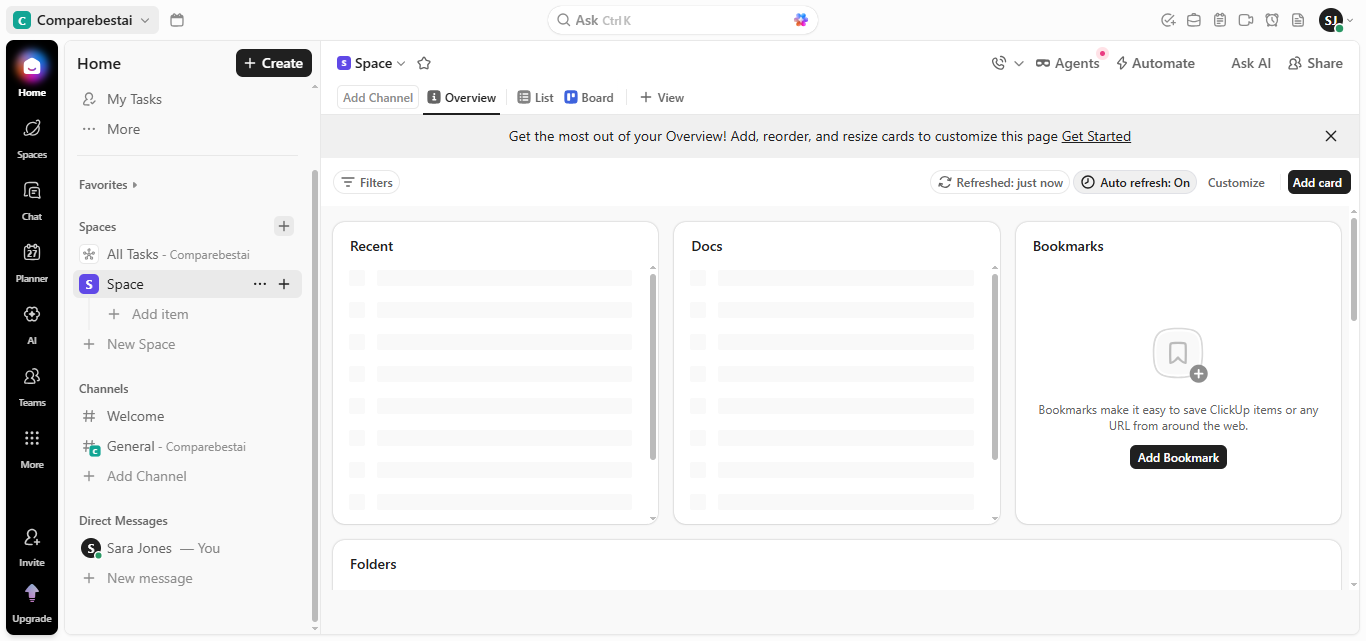Open Chat in the left rail

[32, 198]
